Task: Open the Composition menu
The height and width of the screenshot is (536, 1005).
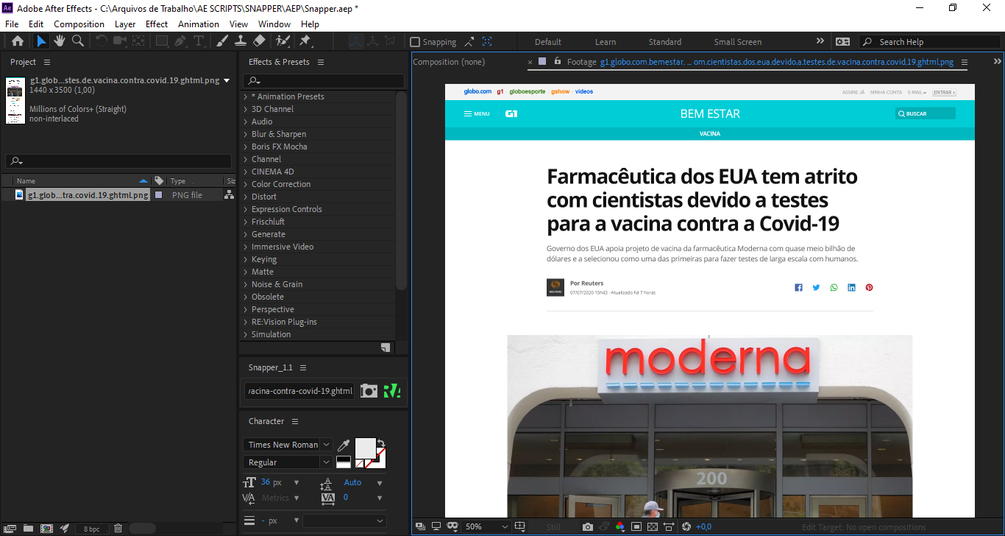Action: (x=79, y=24)
